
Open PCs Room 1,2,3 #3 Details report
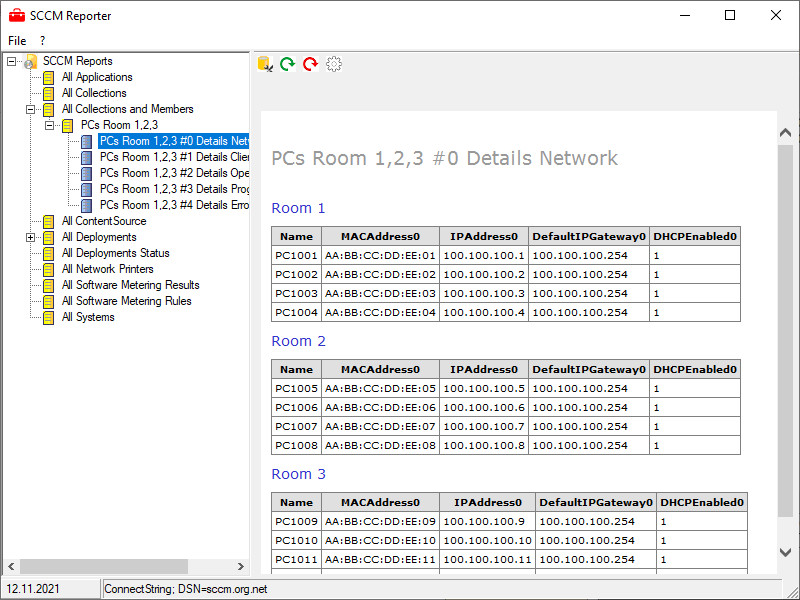coord(174,189)
